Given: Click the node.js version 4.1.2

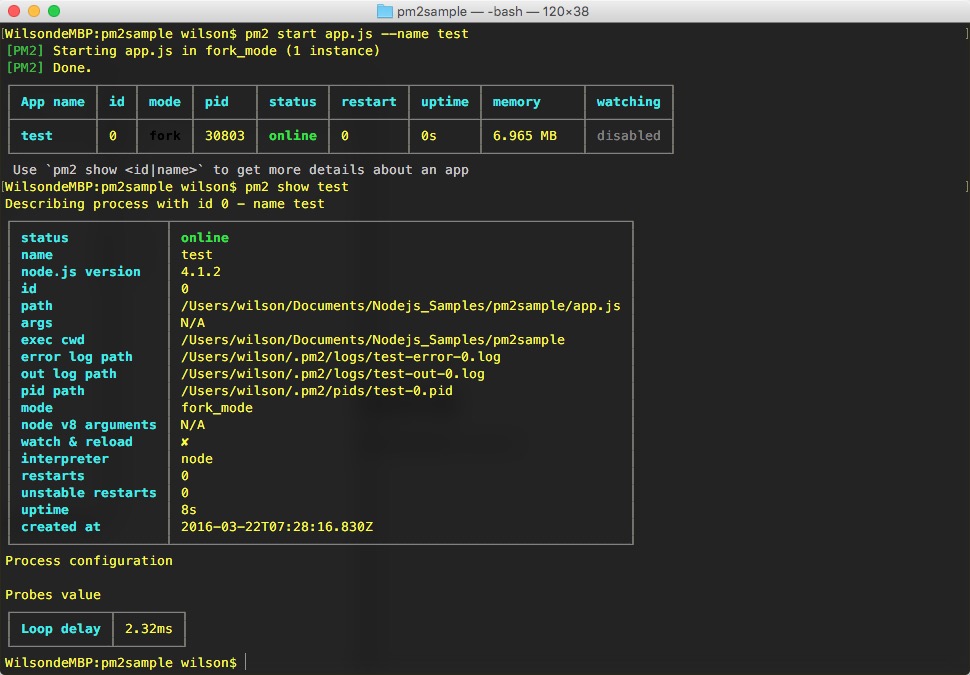Looking at the screenshot, I should click(201, 272).
